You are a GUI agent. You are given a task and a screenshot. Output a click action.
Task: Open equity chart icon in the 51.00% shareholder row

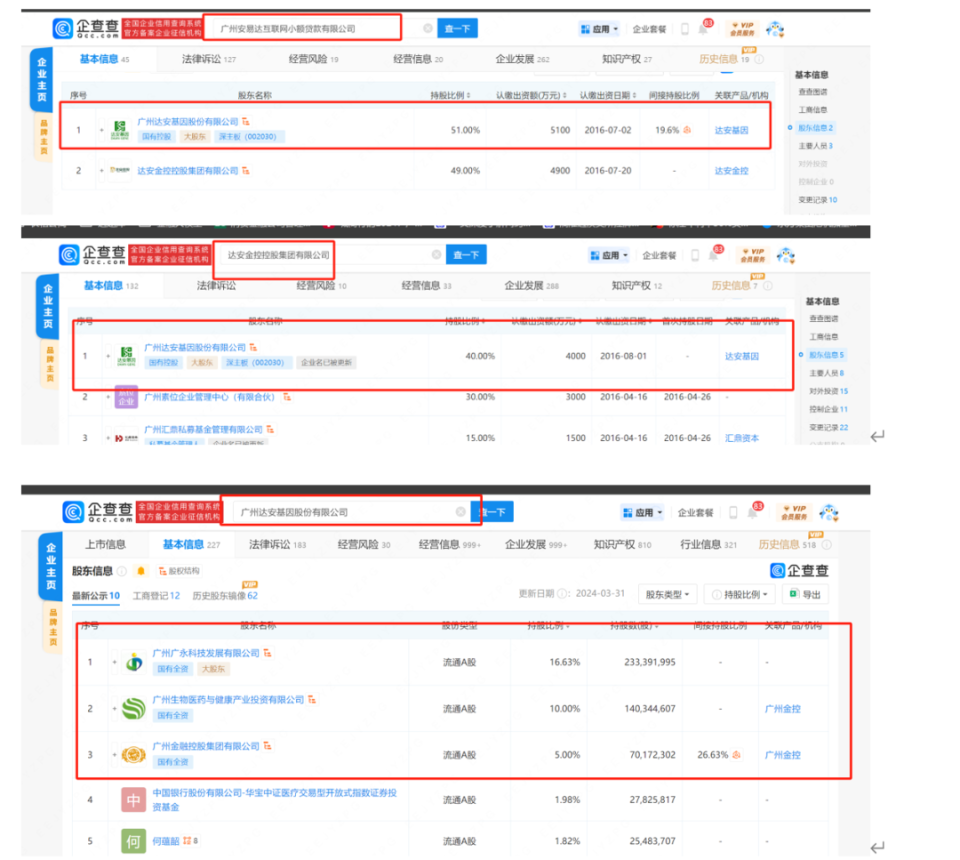point(246,122)
